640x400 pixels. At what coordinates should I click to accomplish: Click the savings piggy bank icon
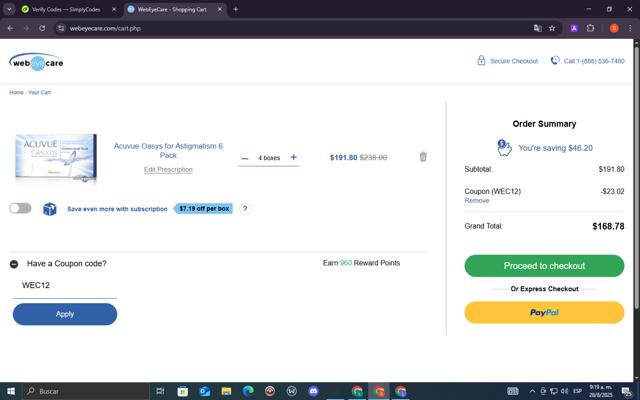(504, 148)
